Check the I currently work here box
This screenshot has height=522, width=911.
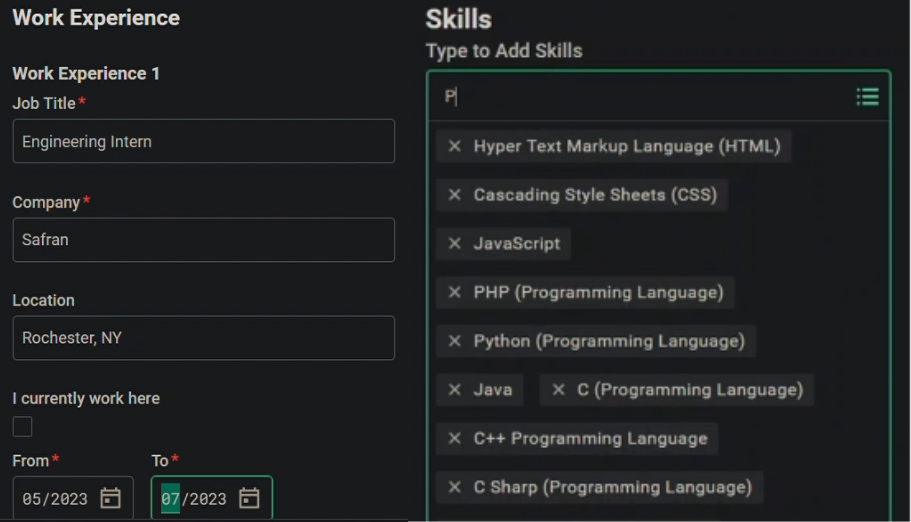coord(23,427)
